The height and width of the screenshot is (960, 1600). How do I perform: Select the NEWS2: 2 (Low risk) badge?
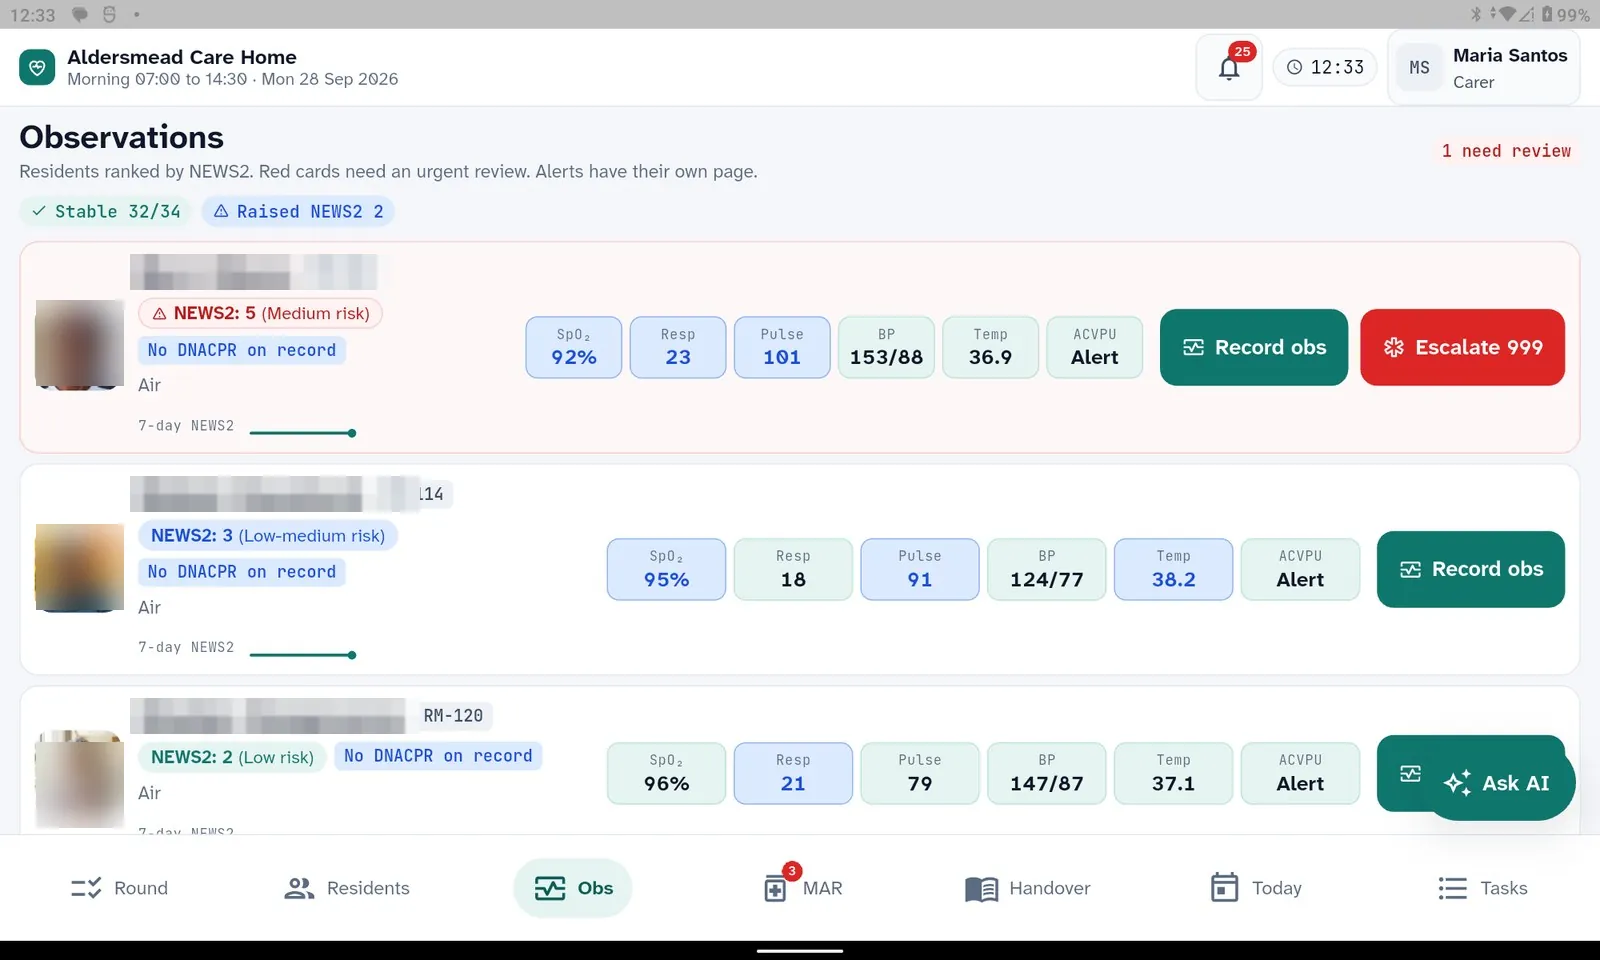click(x=232, y=757)
